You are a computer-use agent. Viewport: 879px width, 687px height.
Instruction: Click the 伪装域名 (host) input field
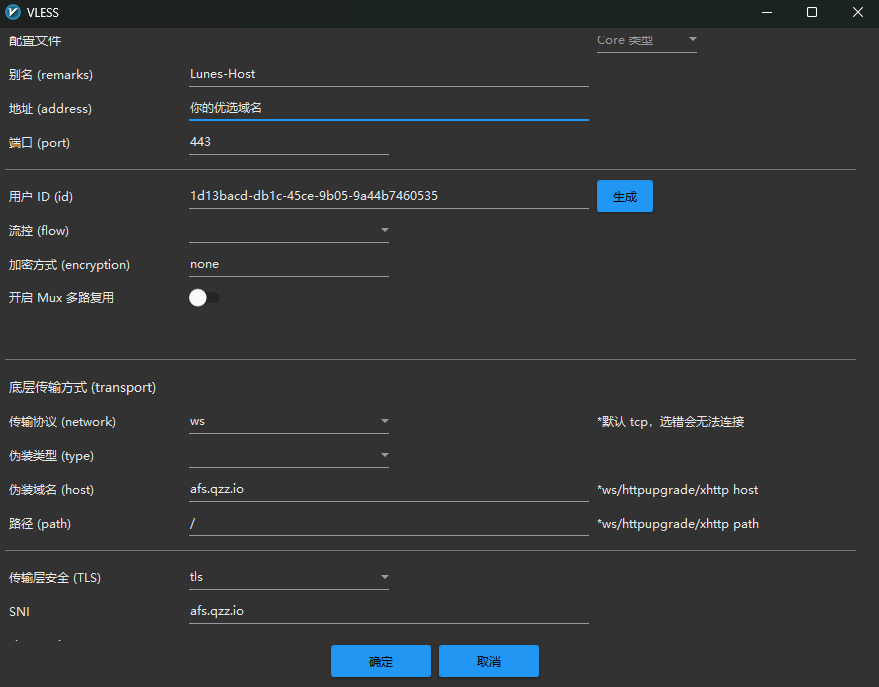[388, 490]
